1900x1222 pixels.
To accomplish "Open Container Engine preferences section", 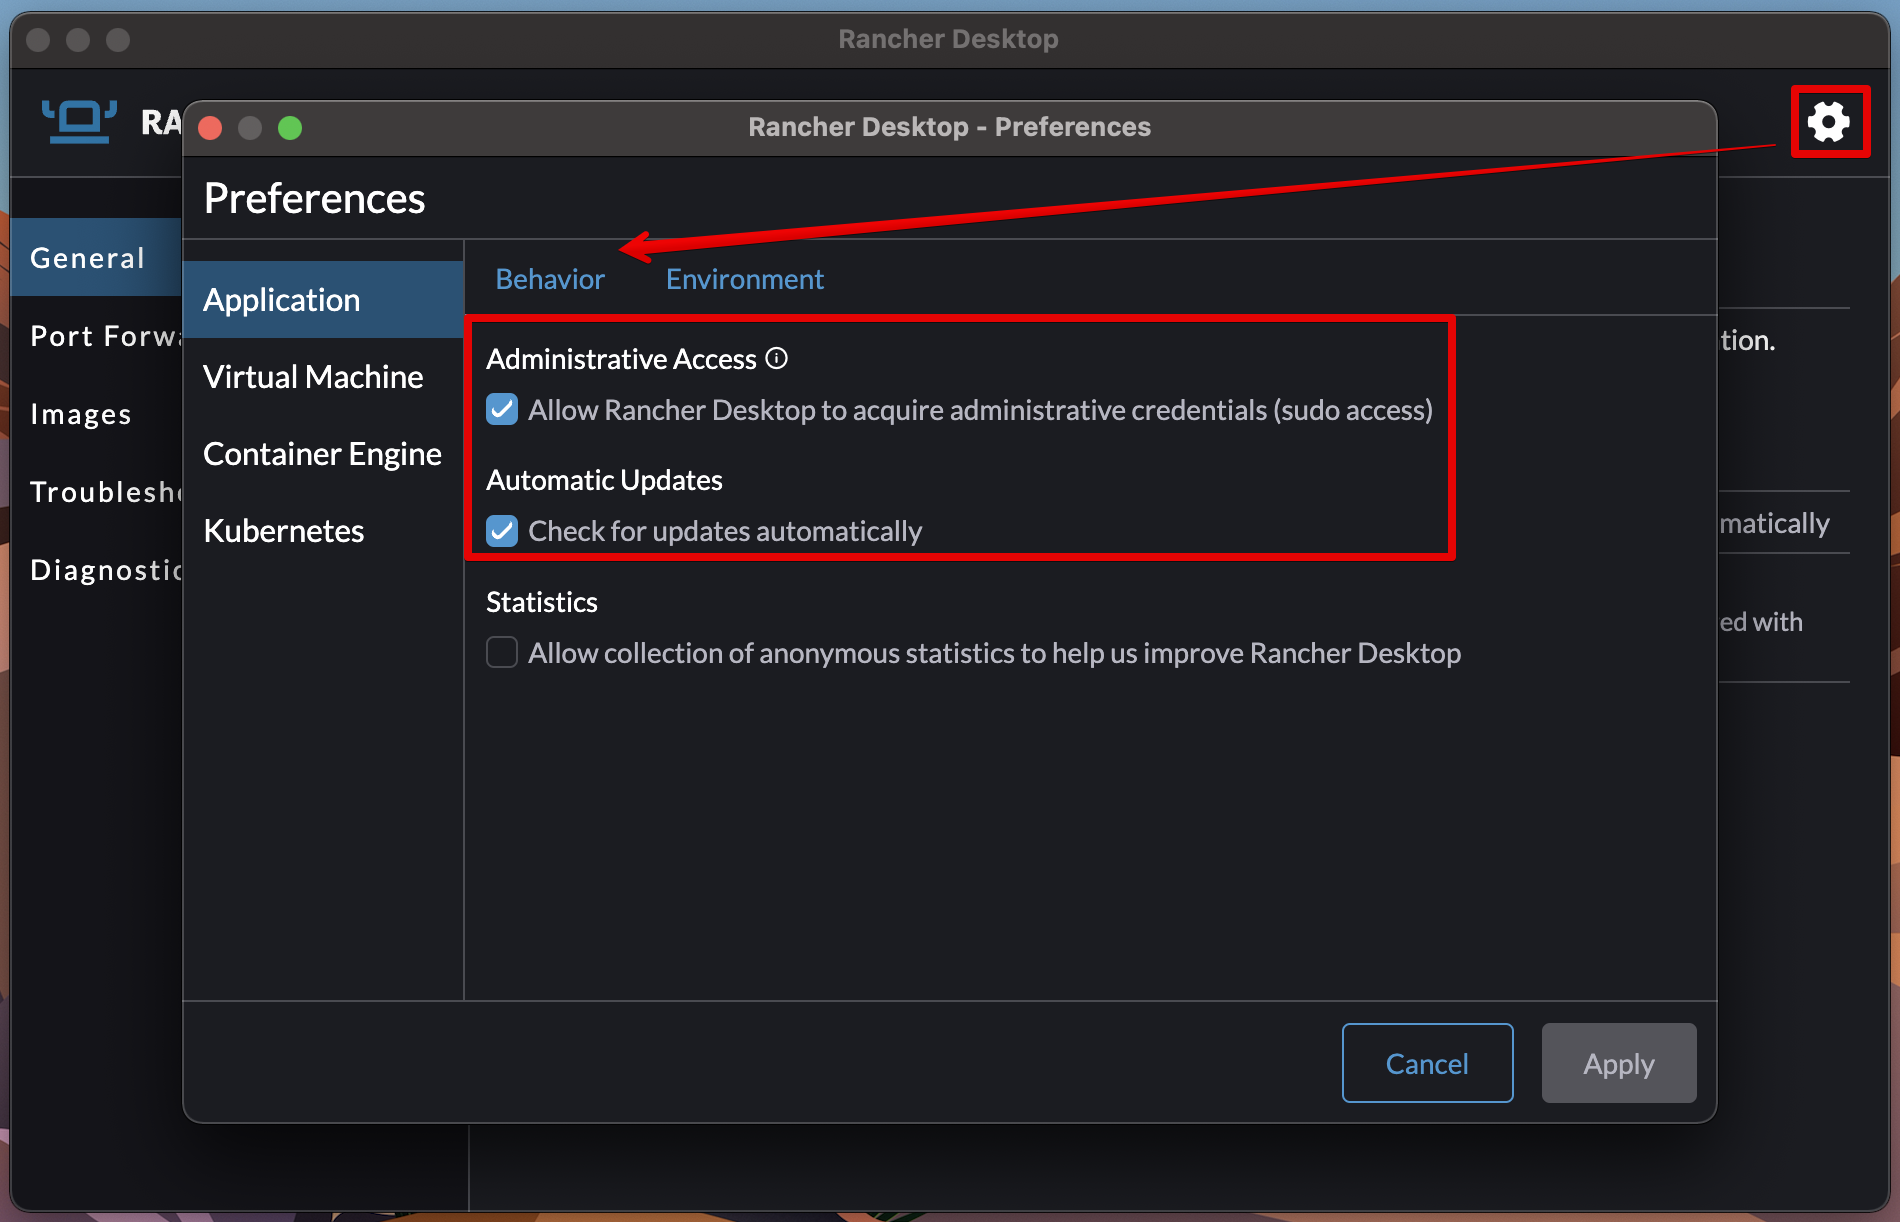I will [x=323, y=454].
